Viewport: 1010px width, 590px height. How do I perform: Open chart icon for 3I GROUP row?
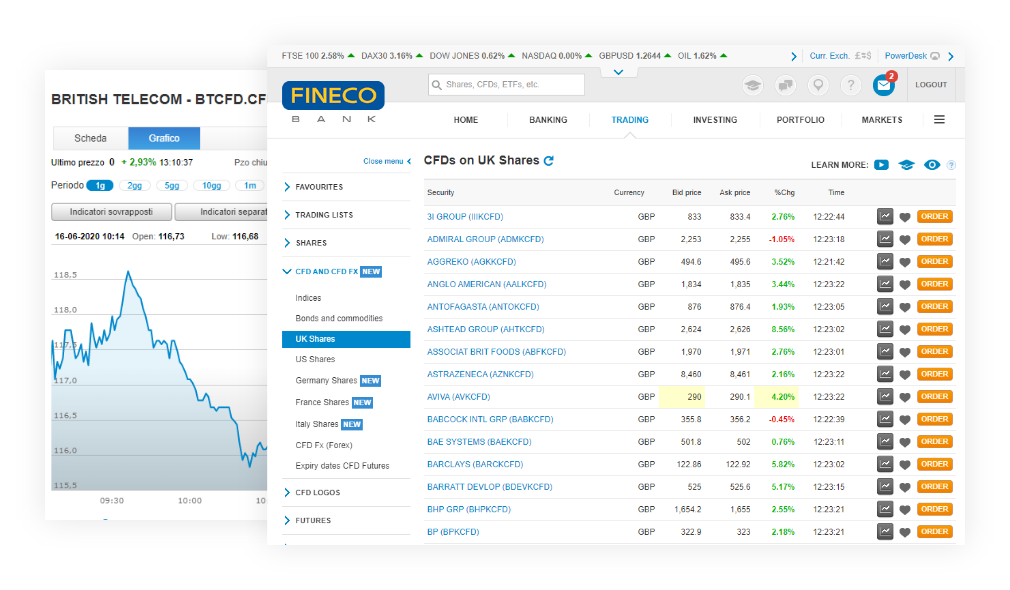(885, 216)
